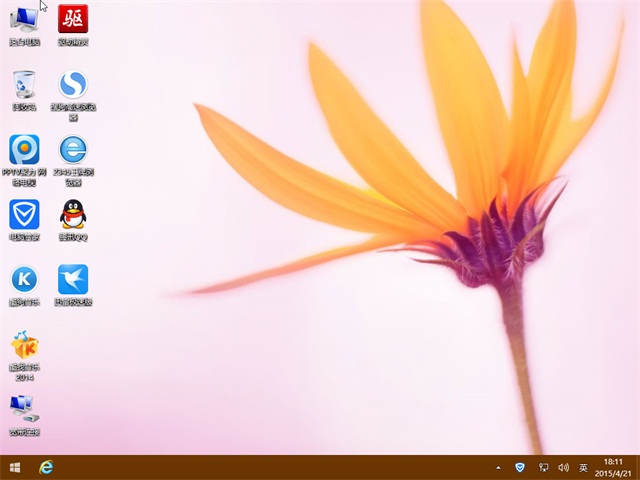640x480 pixels.
Task: Open the Recycle Bin
Action: pos(24,91)
